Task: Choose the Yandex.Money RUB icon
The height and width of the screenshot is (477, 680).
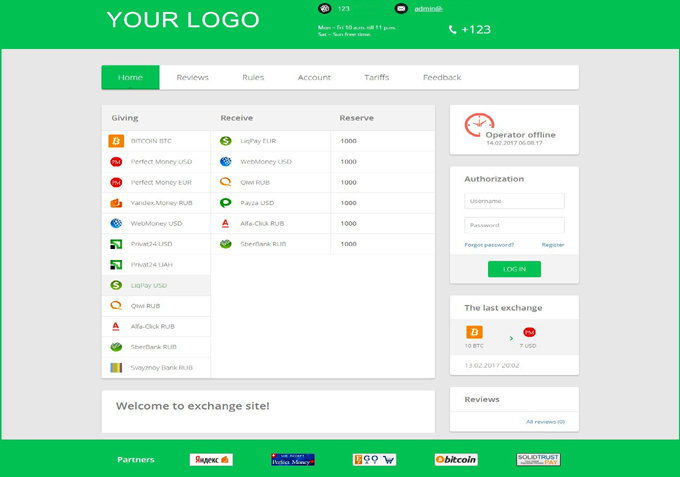Action: [116, 203]
